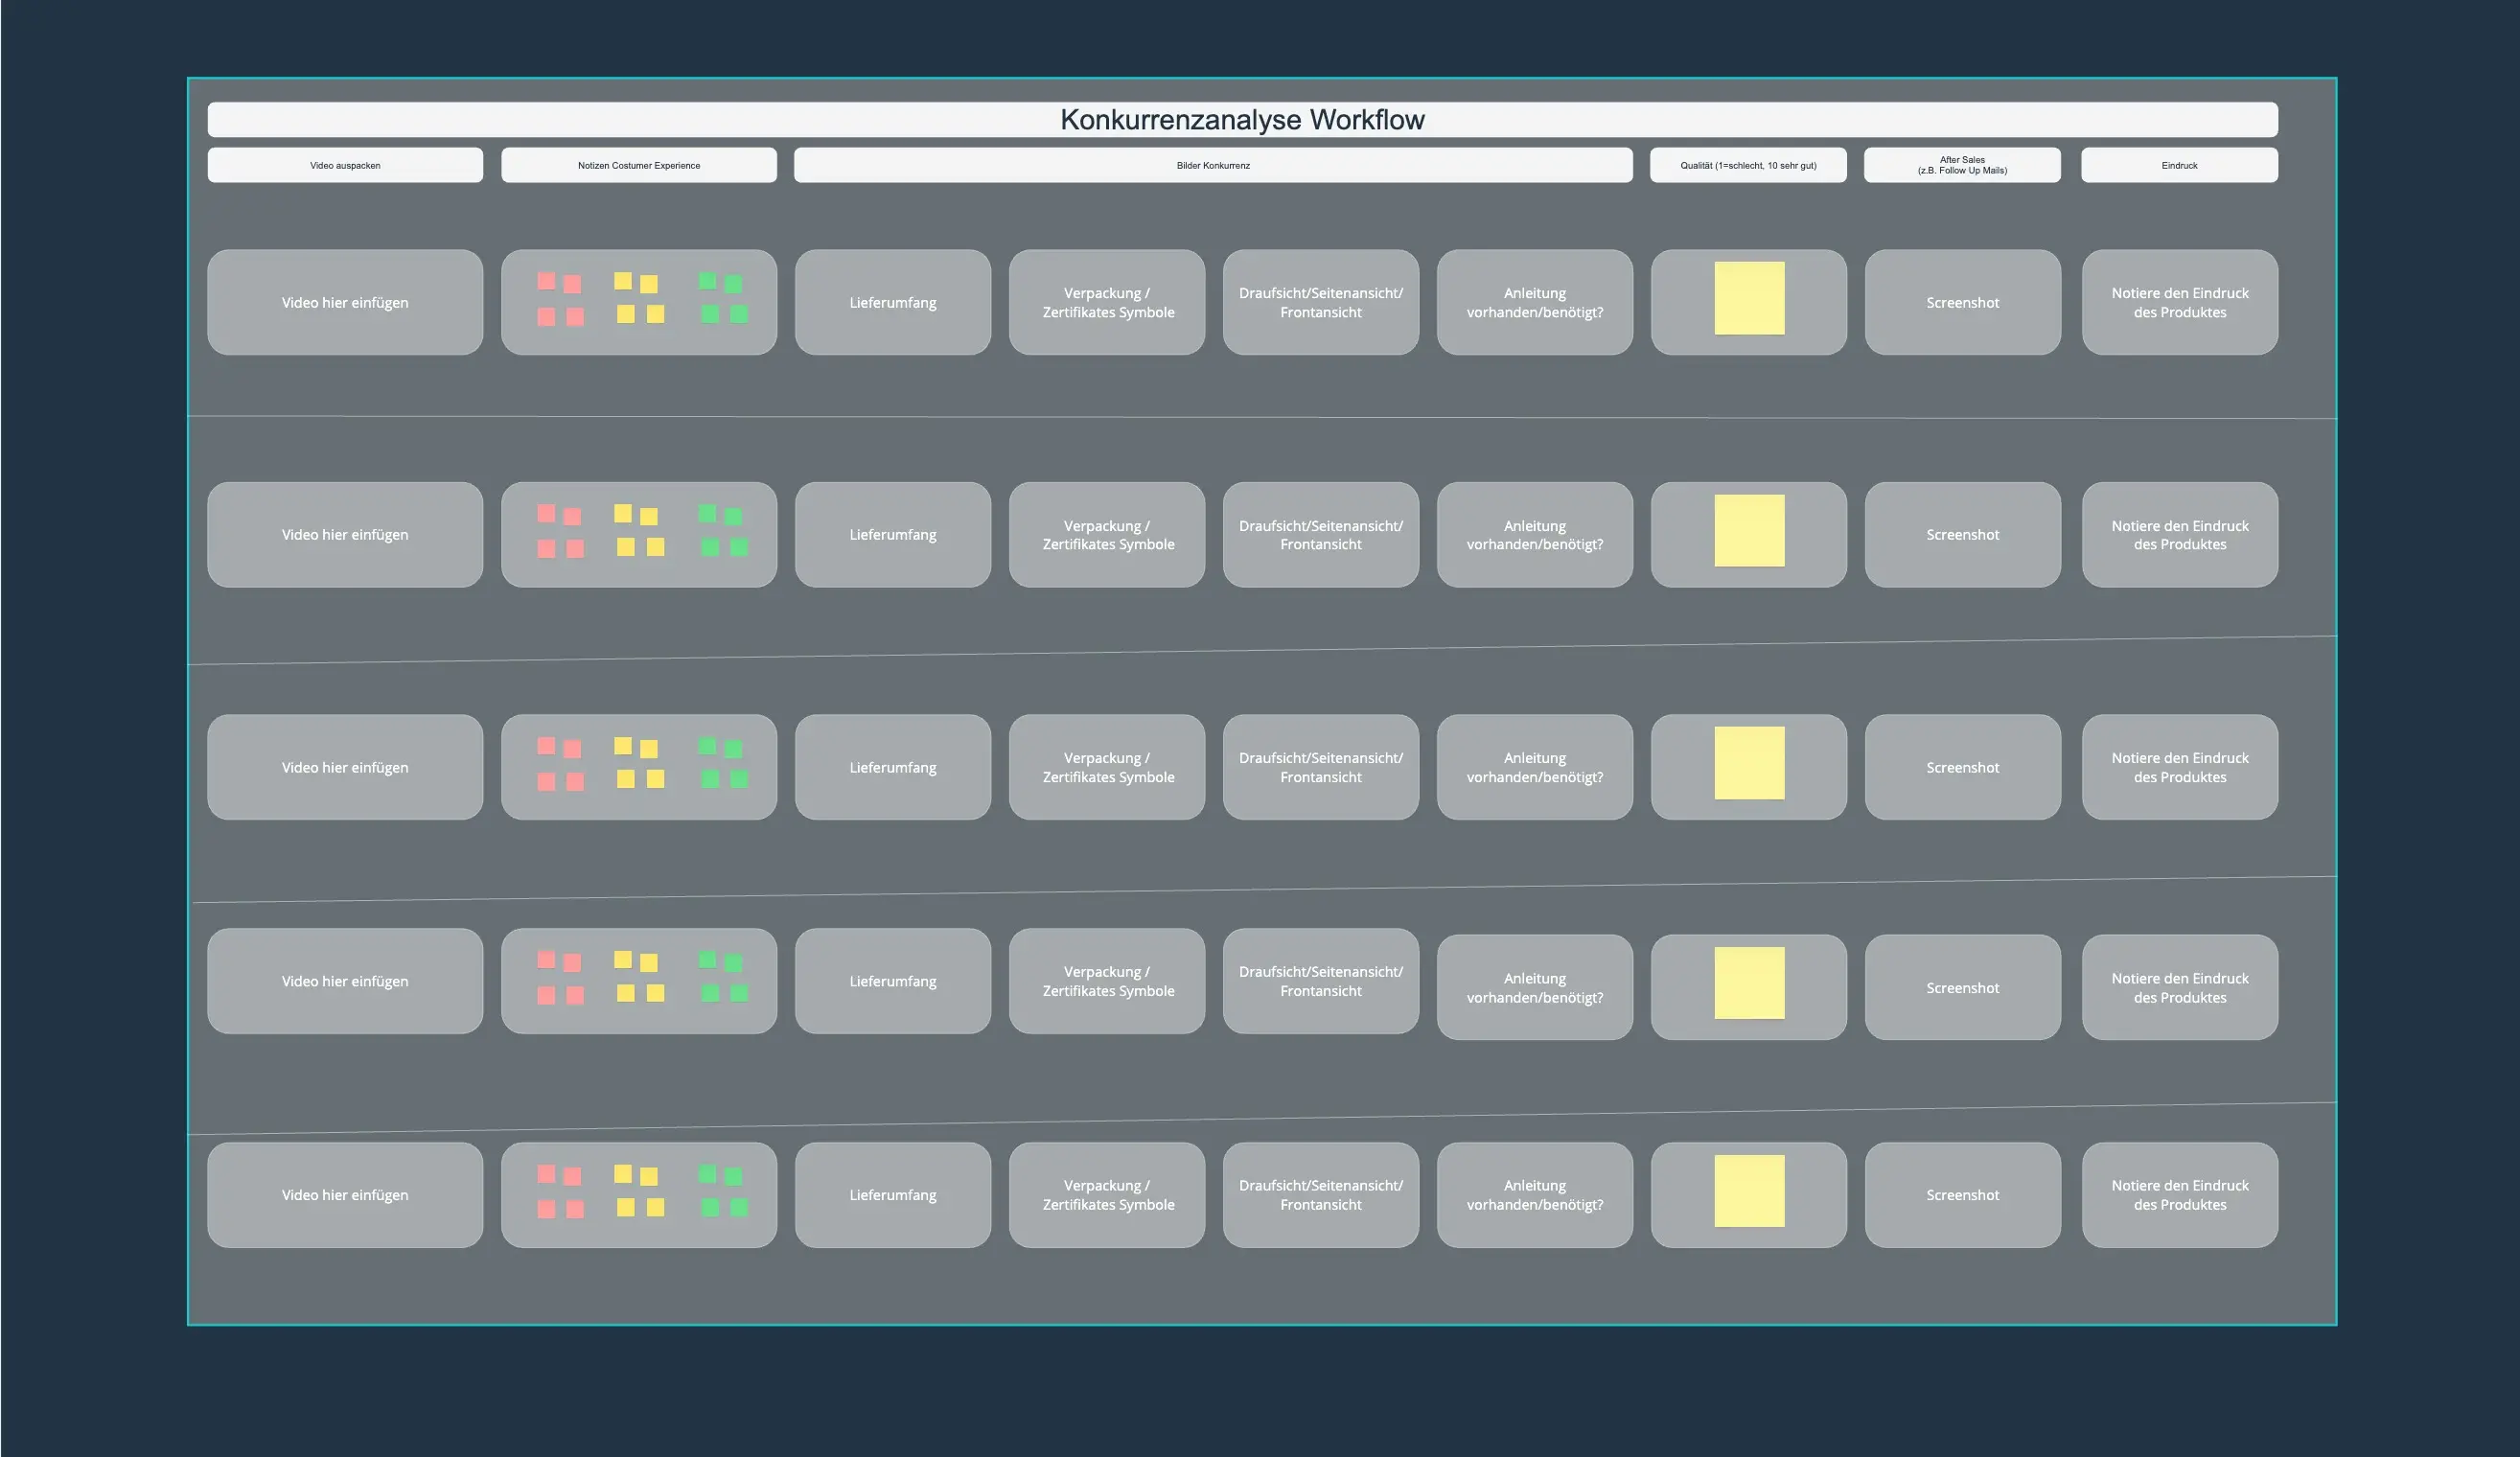The image size is (2520, 1457).
Task: Click top row Video hier einfügen card
Action: [345, 302]
